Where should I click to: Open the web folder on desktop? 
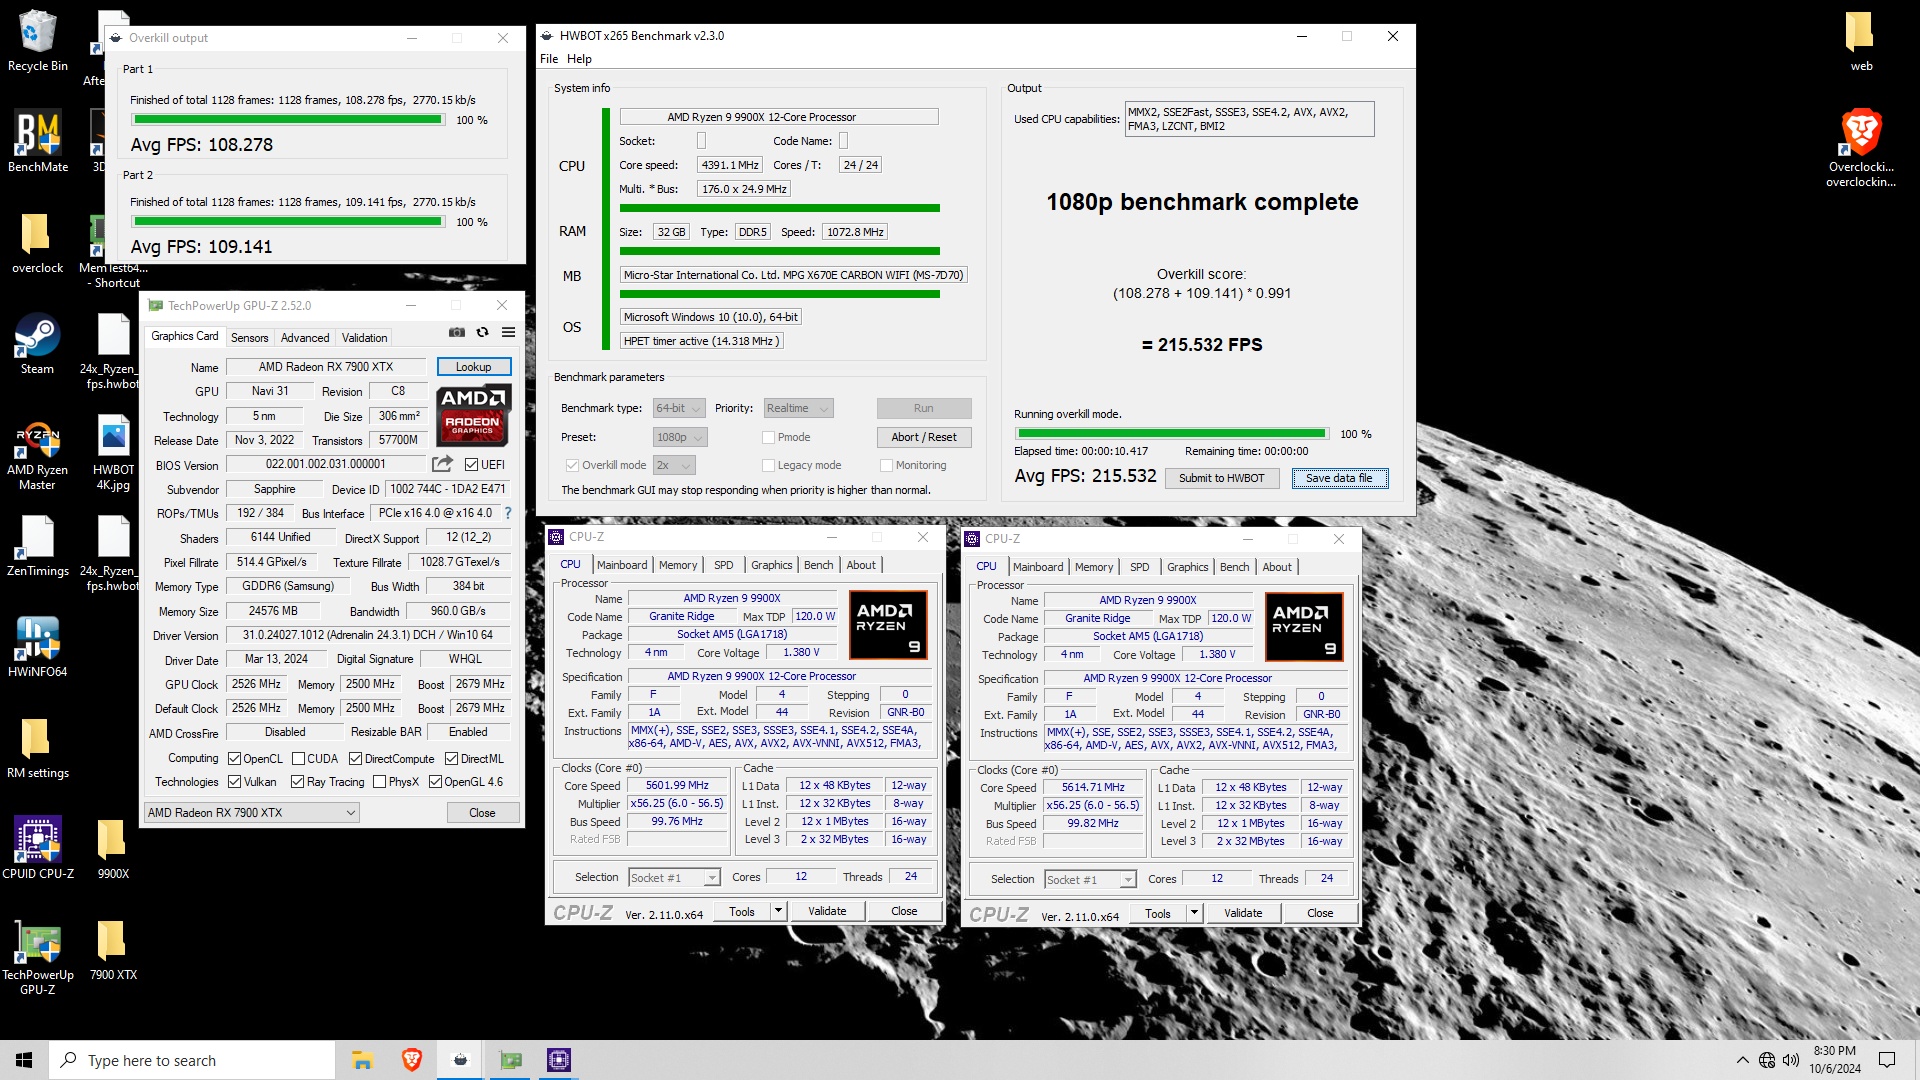[1860, 41]
